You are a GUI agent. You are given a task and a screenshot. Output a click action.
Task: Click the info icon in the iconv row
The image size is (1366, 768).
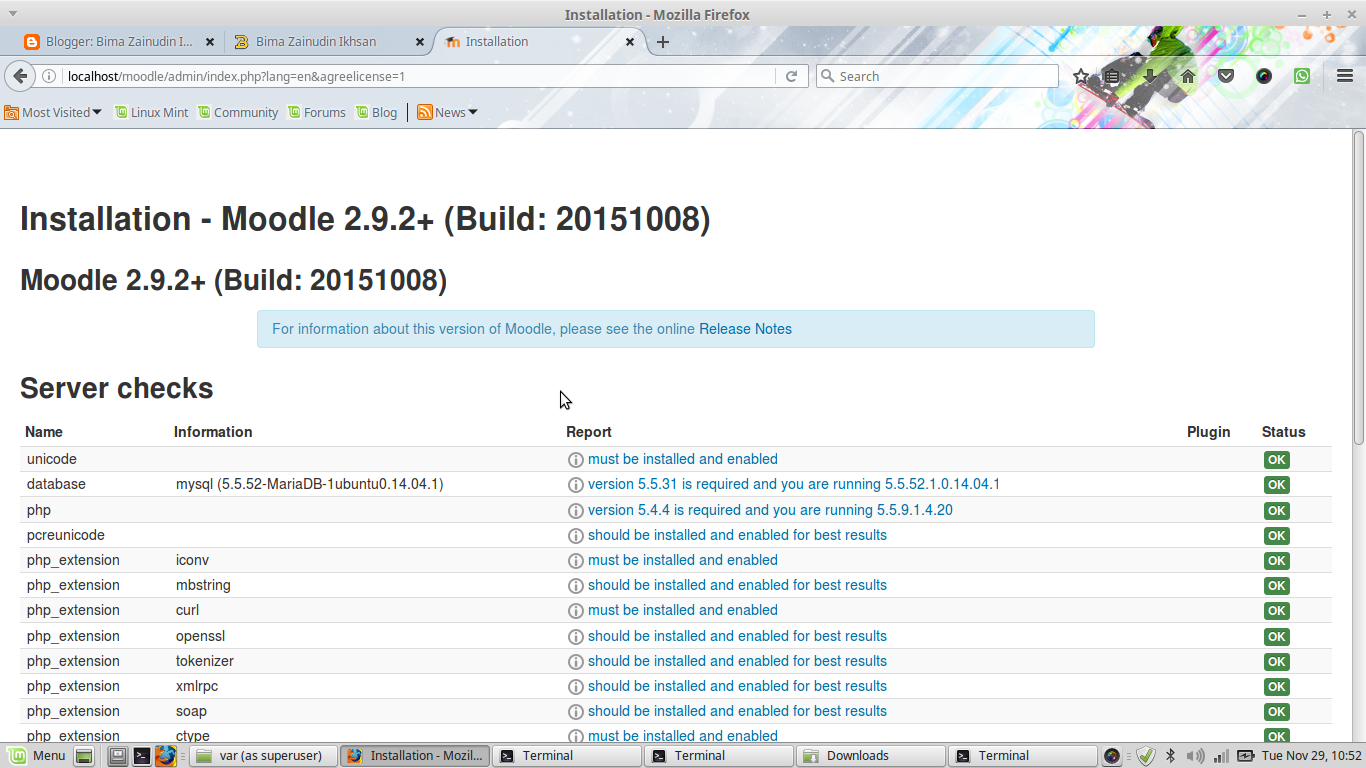tap(576, 561)
